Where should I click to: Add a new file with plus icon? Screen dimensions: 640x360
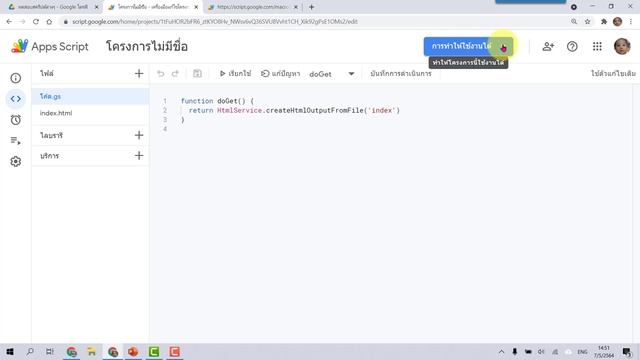(139, 73)
